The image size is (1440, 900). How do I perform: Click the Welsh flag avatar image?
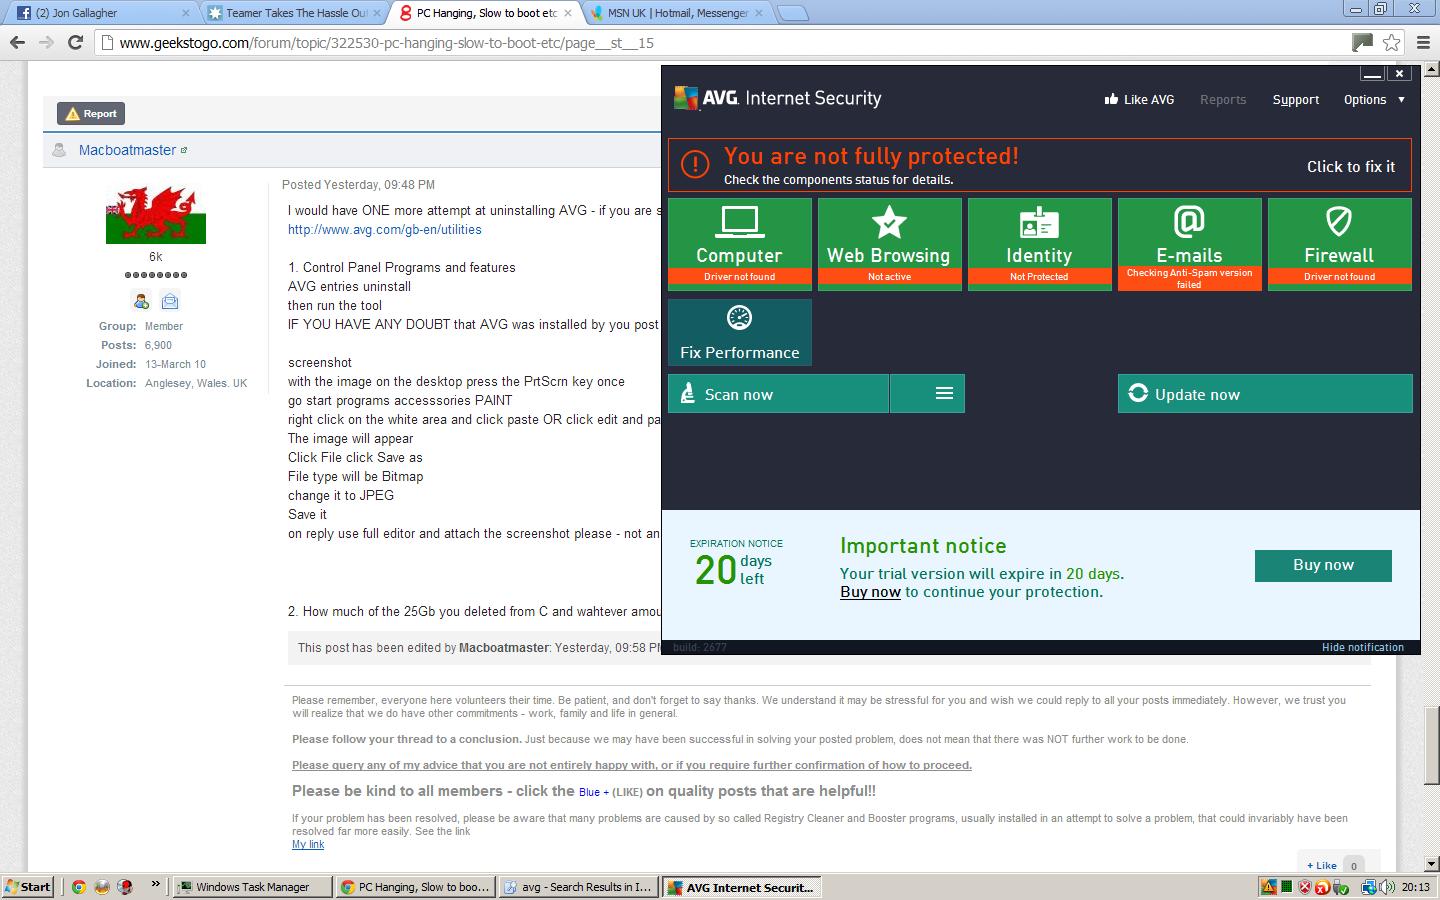click(x=155, y=215)
